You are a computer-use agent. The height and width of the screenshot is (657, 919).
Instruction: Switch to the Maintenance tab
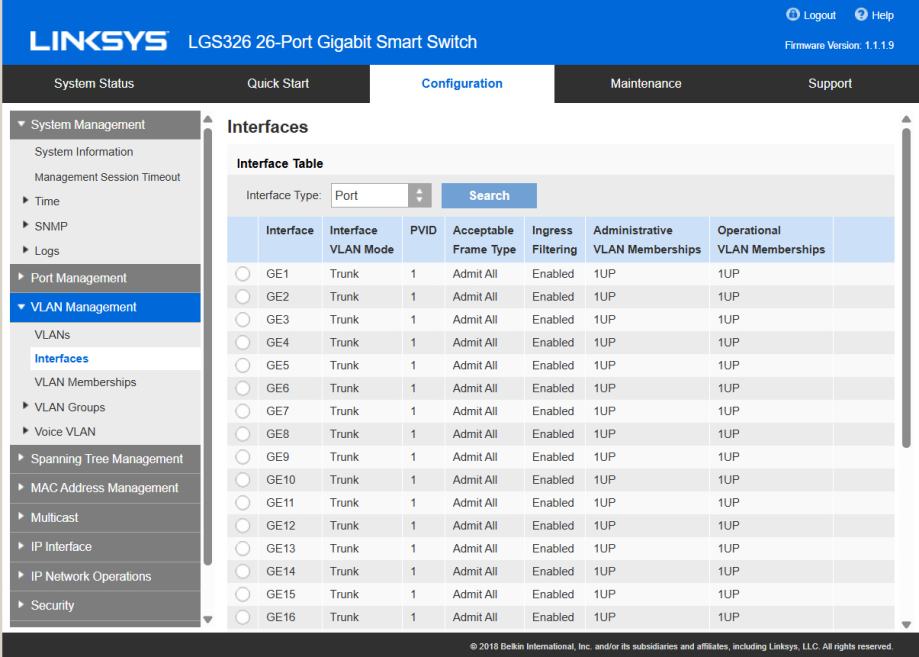pyautogui.click(x=646, y=84)
